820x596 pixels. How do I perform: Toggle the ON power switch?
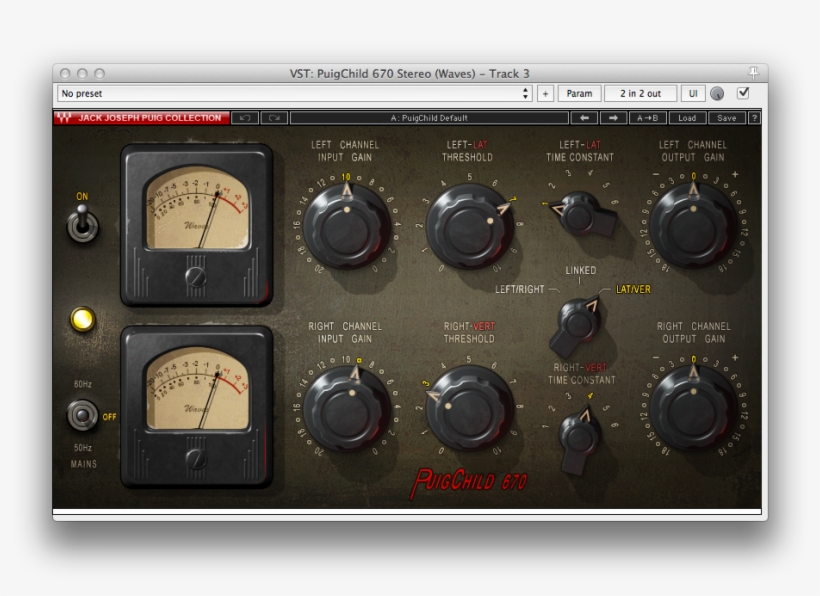click(81, 225)
